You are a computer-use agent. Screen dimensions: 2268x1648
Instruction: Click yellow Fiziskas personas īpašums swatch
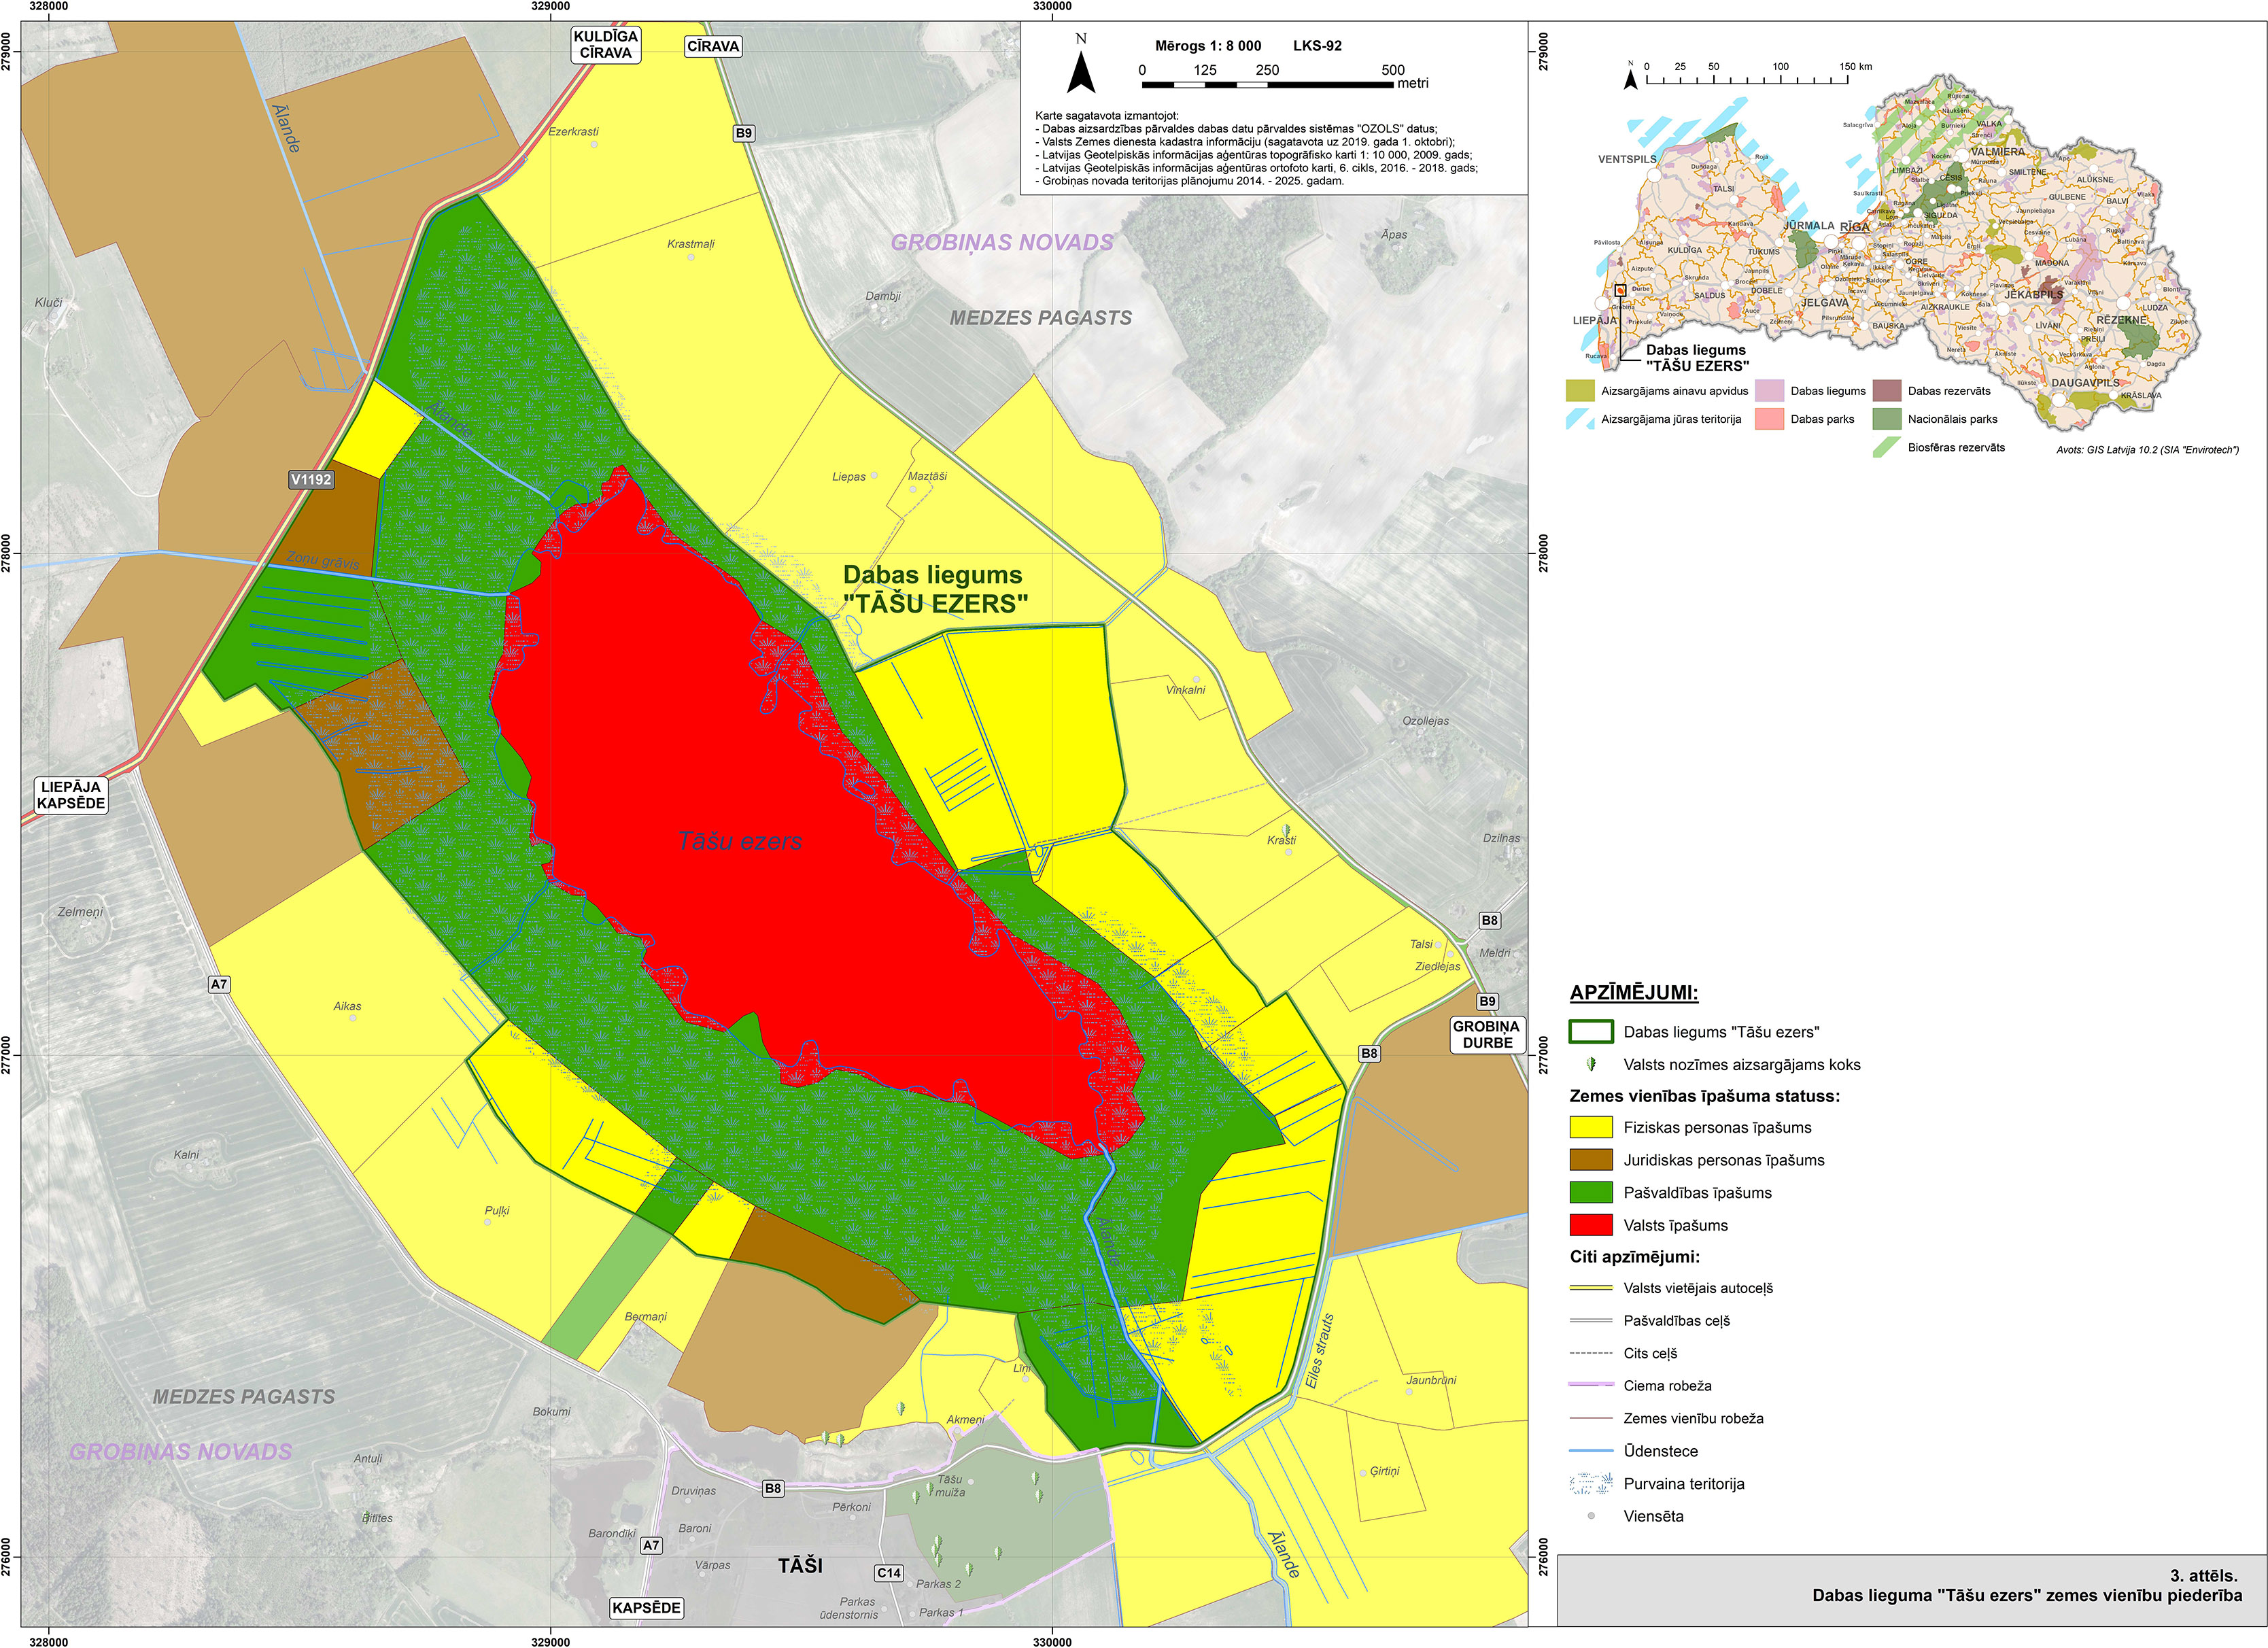(x=1591, y=1128)
